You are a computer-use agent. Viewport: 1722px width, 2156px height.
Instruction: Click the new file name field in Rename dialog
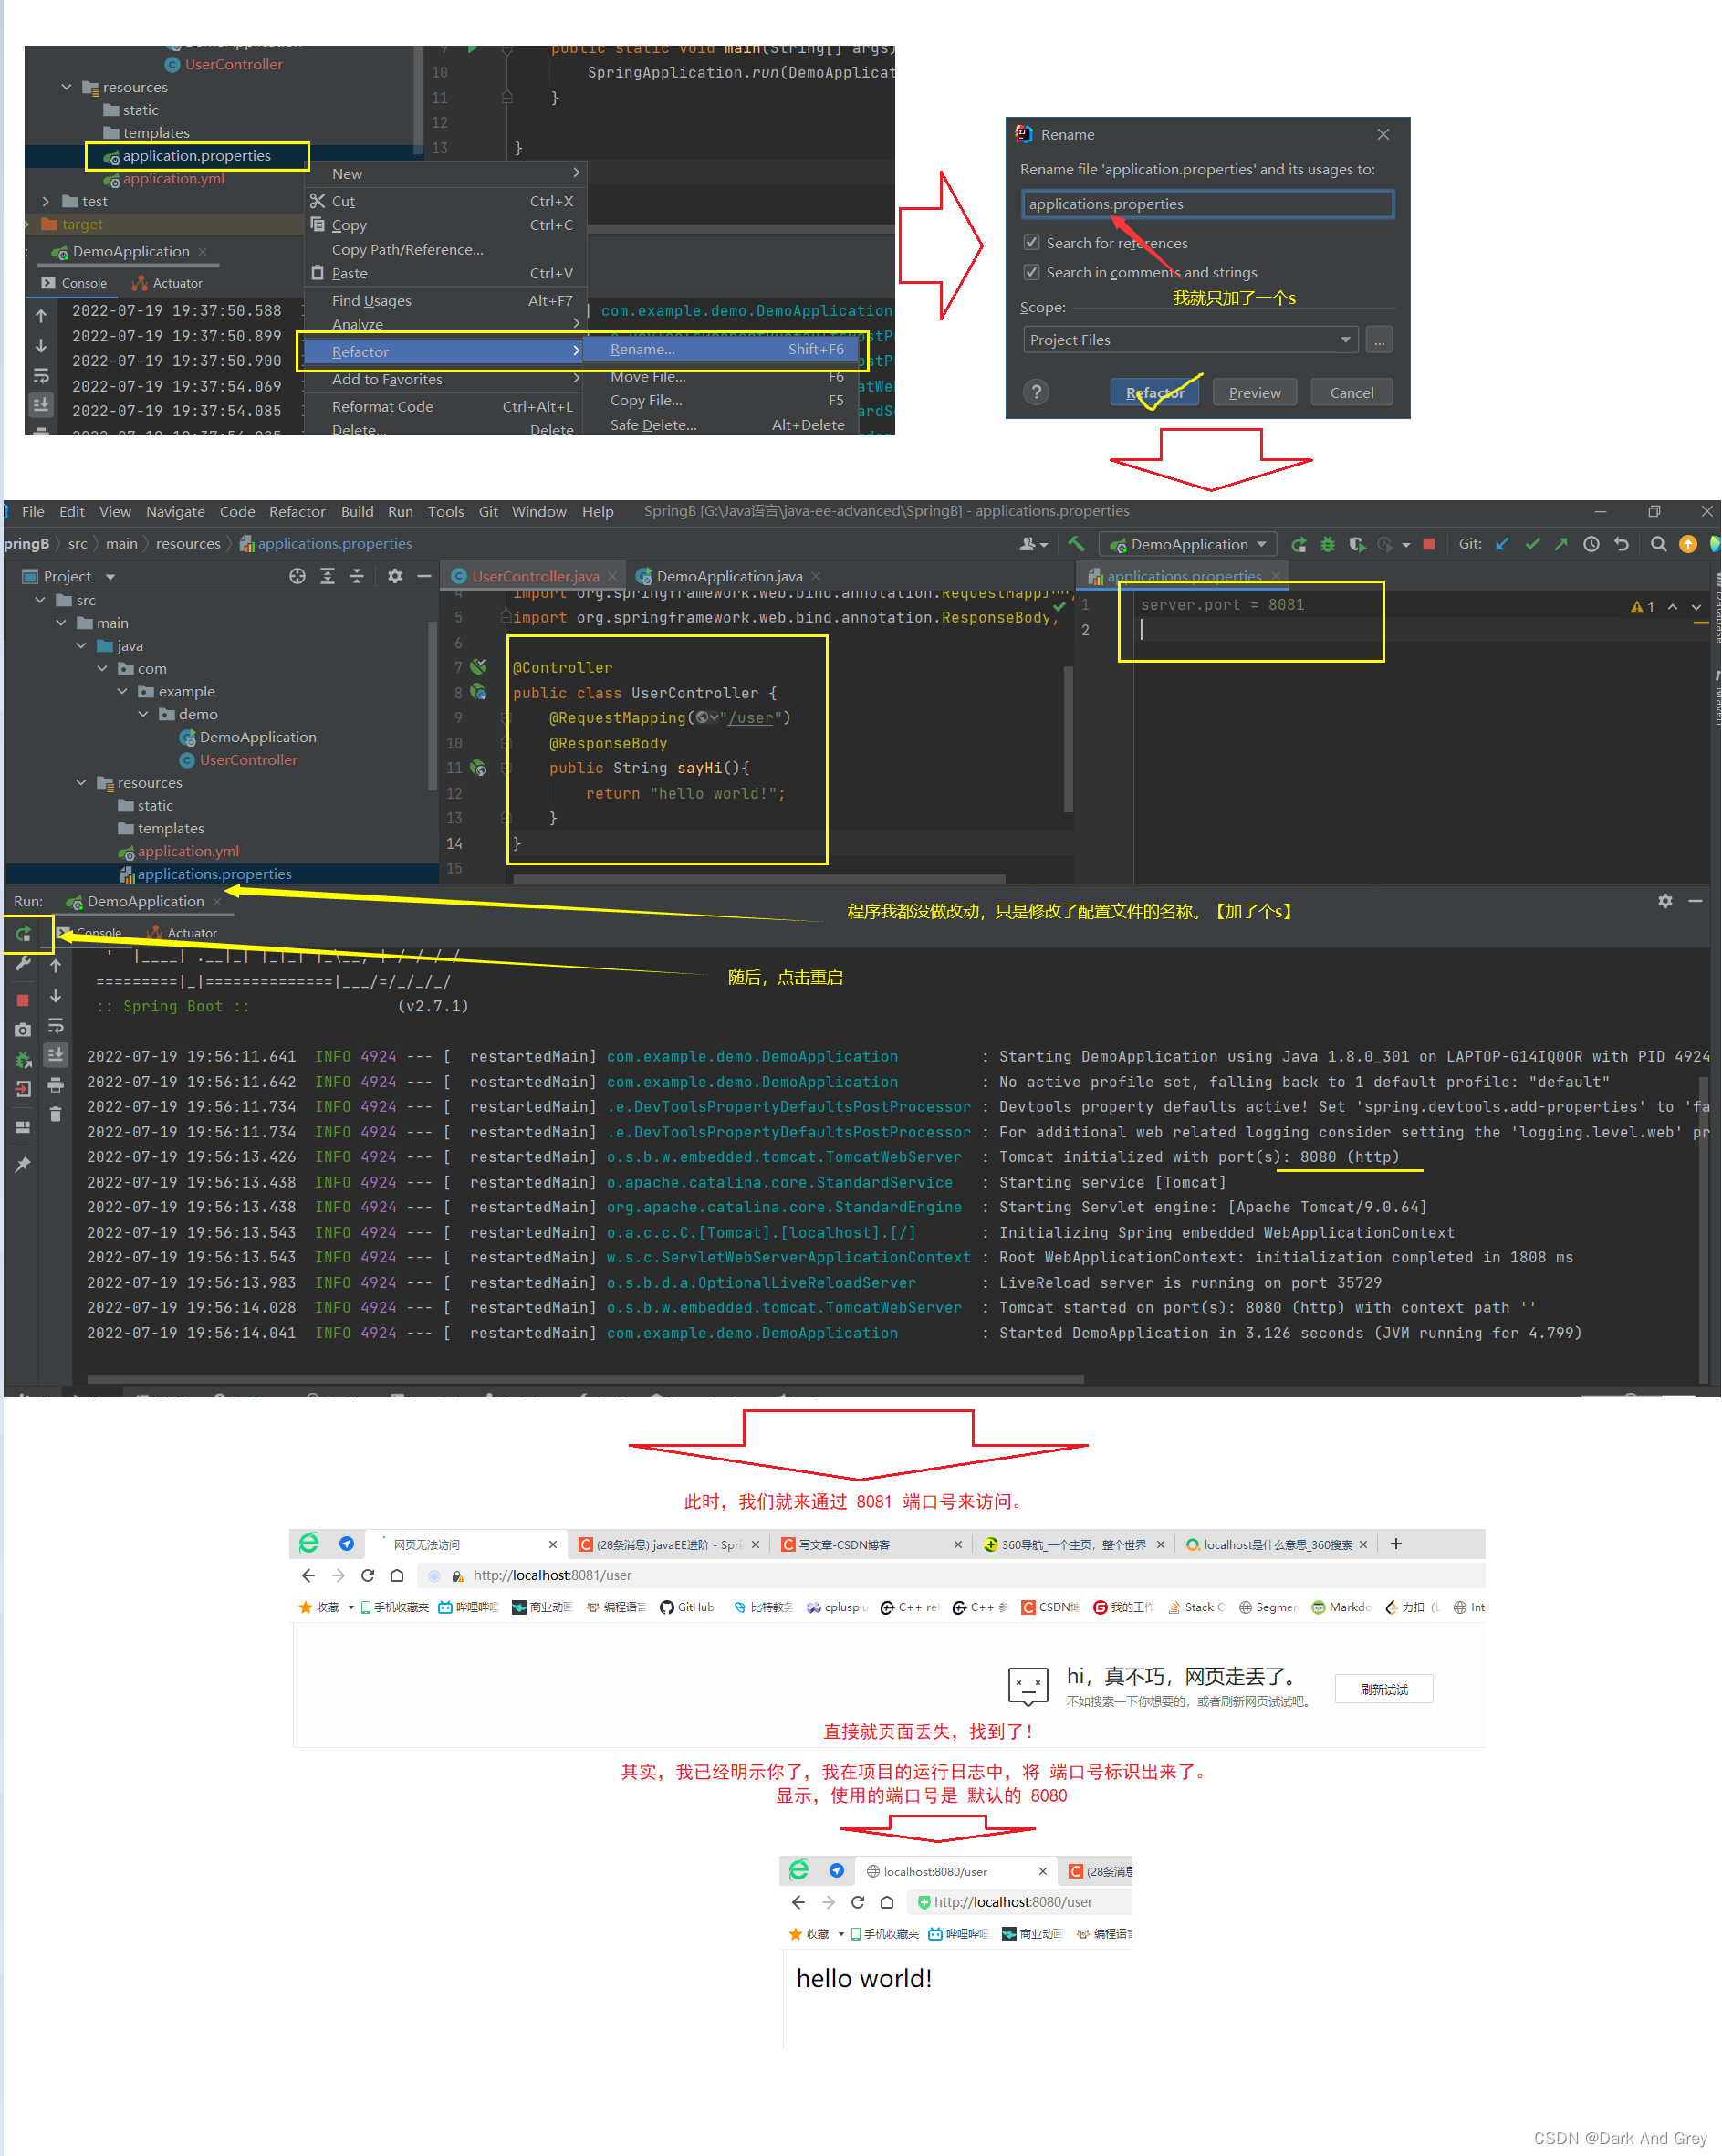(1207, 204)
